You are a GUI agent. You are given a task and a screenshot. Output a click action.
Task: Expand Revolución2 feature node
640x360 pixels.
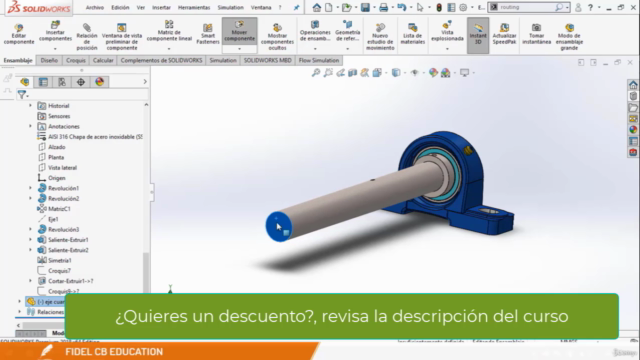(x=30, y=198)
